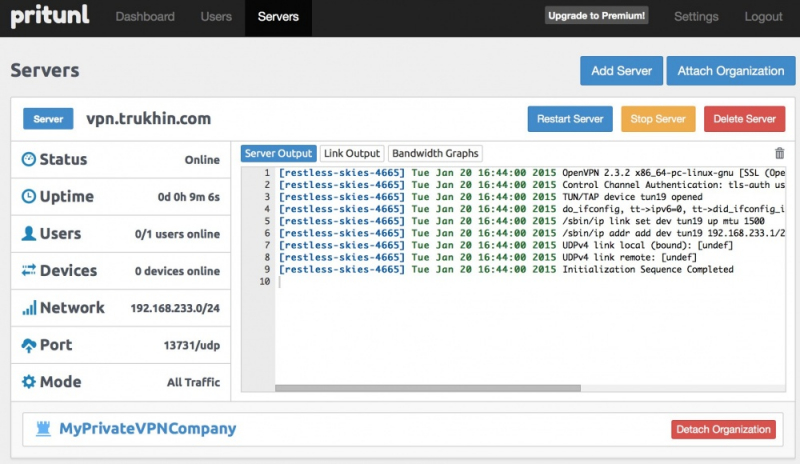Toggle the blue Server label badge
This screenshot has height=464, width=800.
(x=48, y=119)
